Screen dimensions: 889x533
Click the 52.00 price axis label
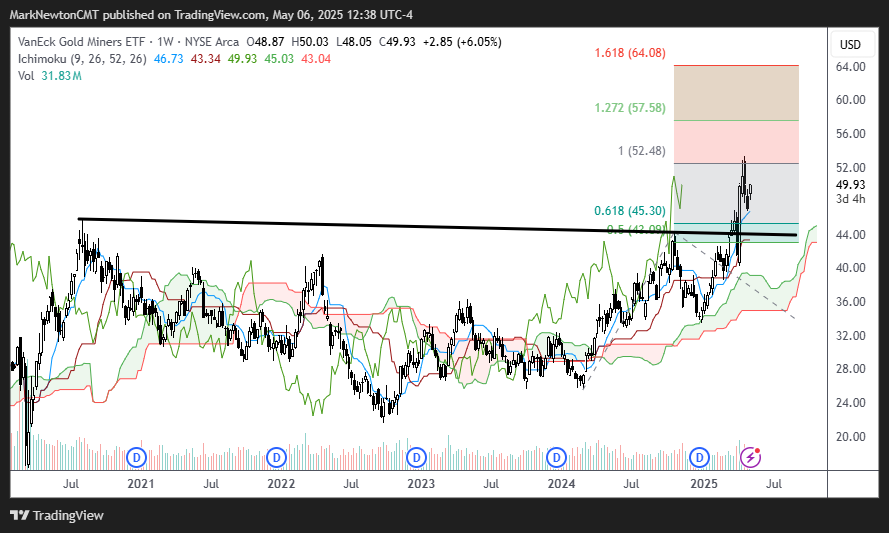point(850,168)
